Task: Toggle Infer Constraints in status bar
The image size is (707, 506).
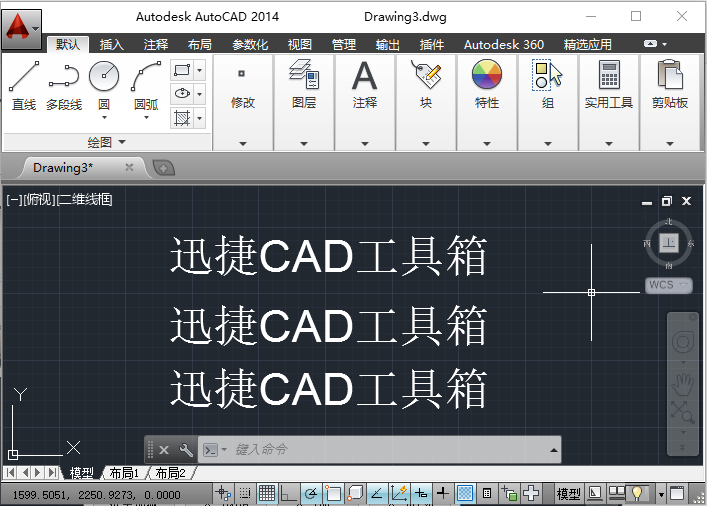Action: [x=223, y=493]
